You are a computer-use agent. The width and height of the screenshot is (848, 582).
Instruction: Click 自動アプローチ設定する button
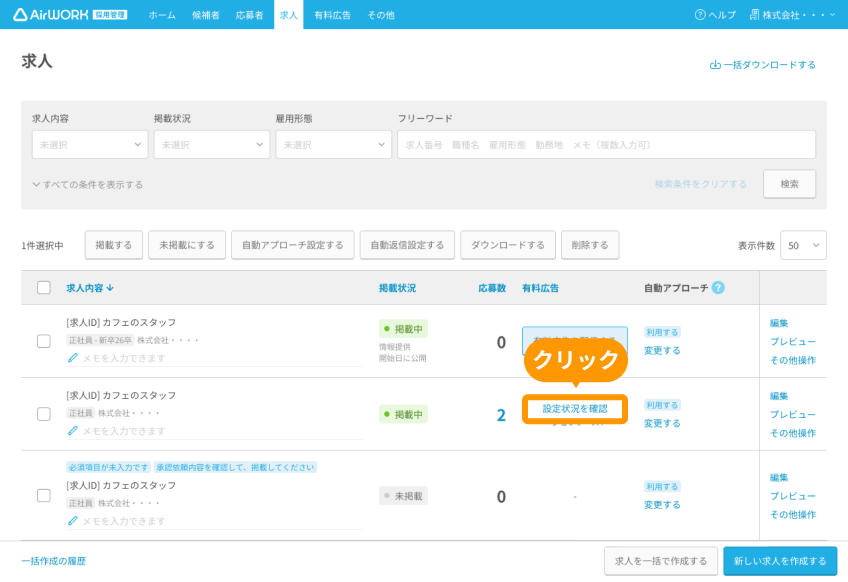pos(293,245)
